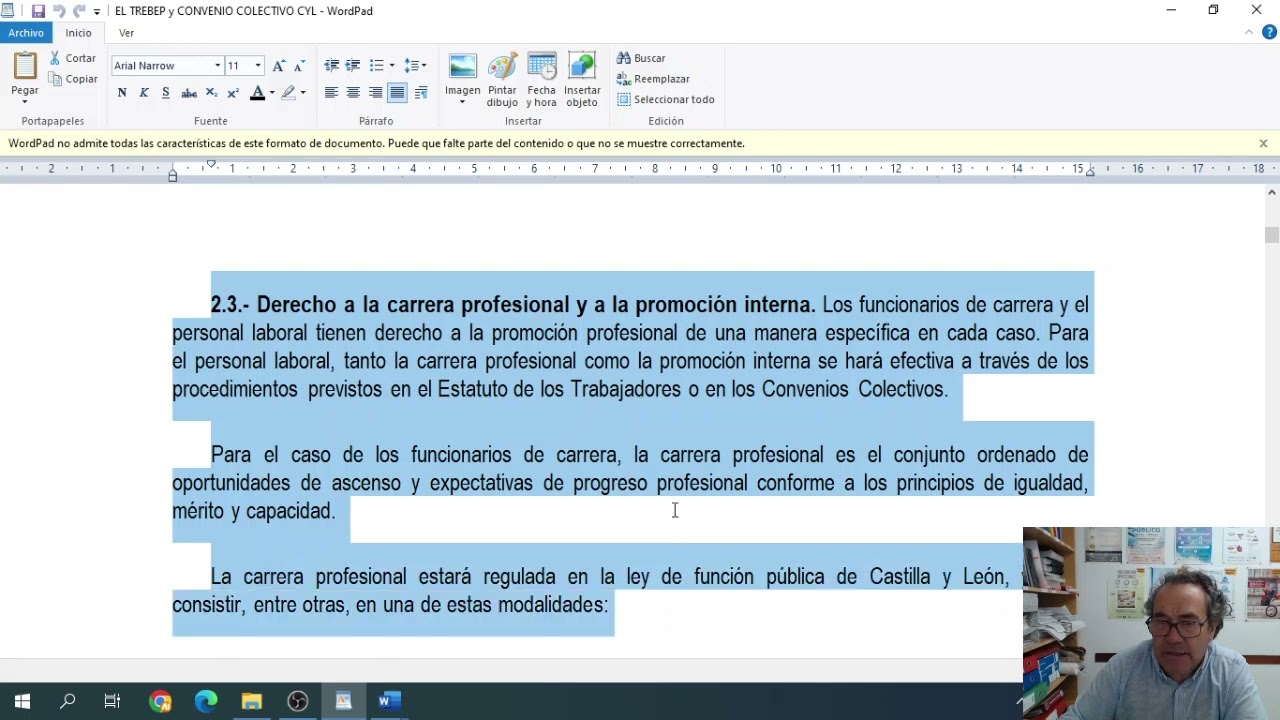Expand the font size dropdown
The height and width of the screenshot is (720, 1280).
pyautogui.click(x=258, y=65)
